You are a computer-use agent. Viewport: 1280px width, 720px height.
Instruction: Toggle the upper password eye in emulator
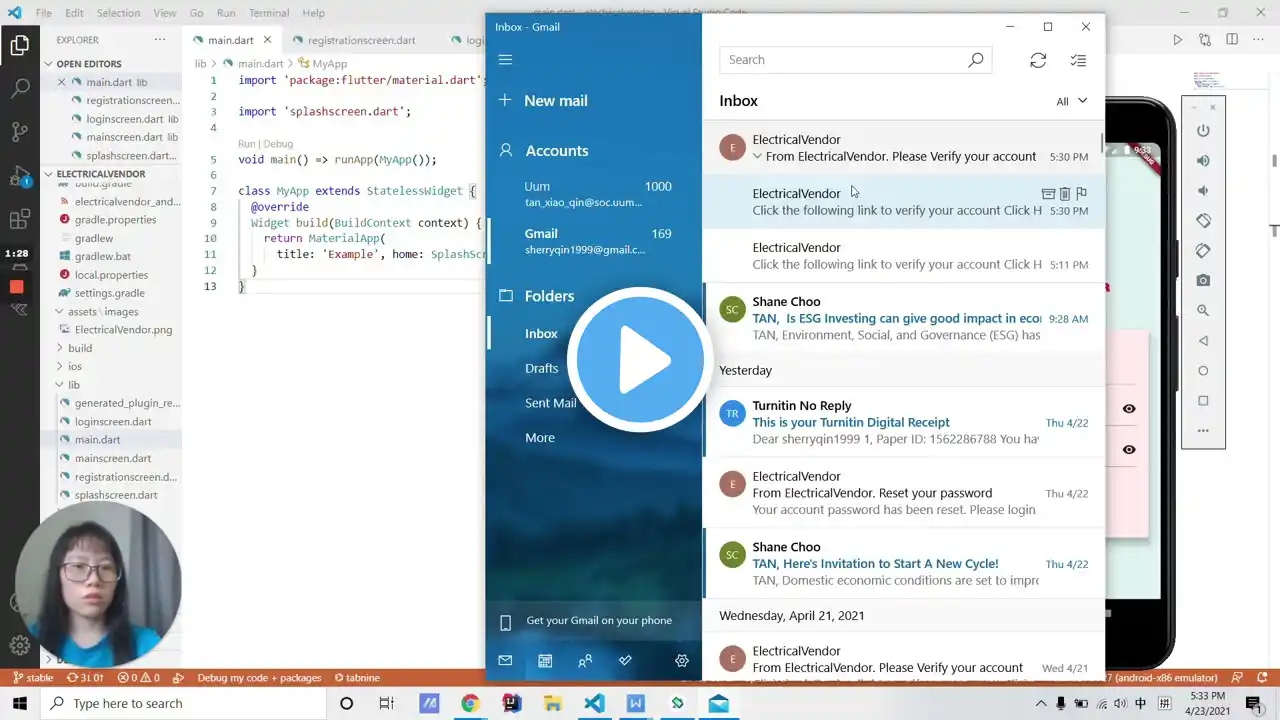pyautogui.click(x=1129, y=409)
